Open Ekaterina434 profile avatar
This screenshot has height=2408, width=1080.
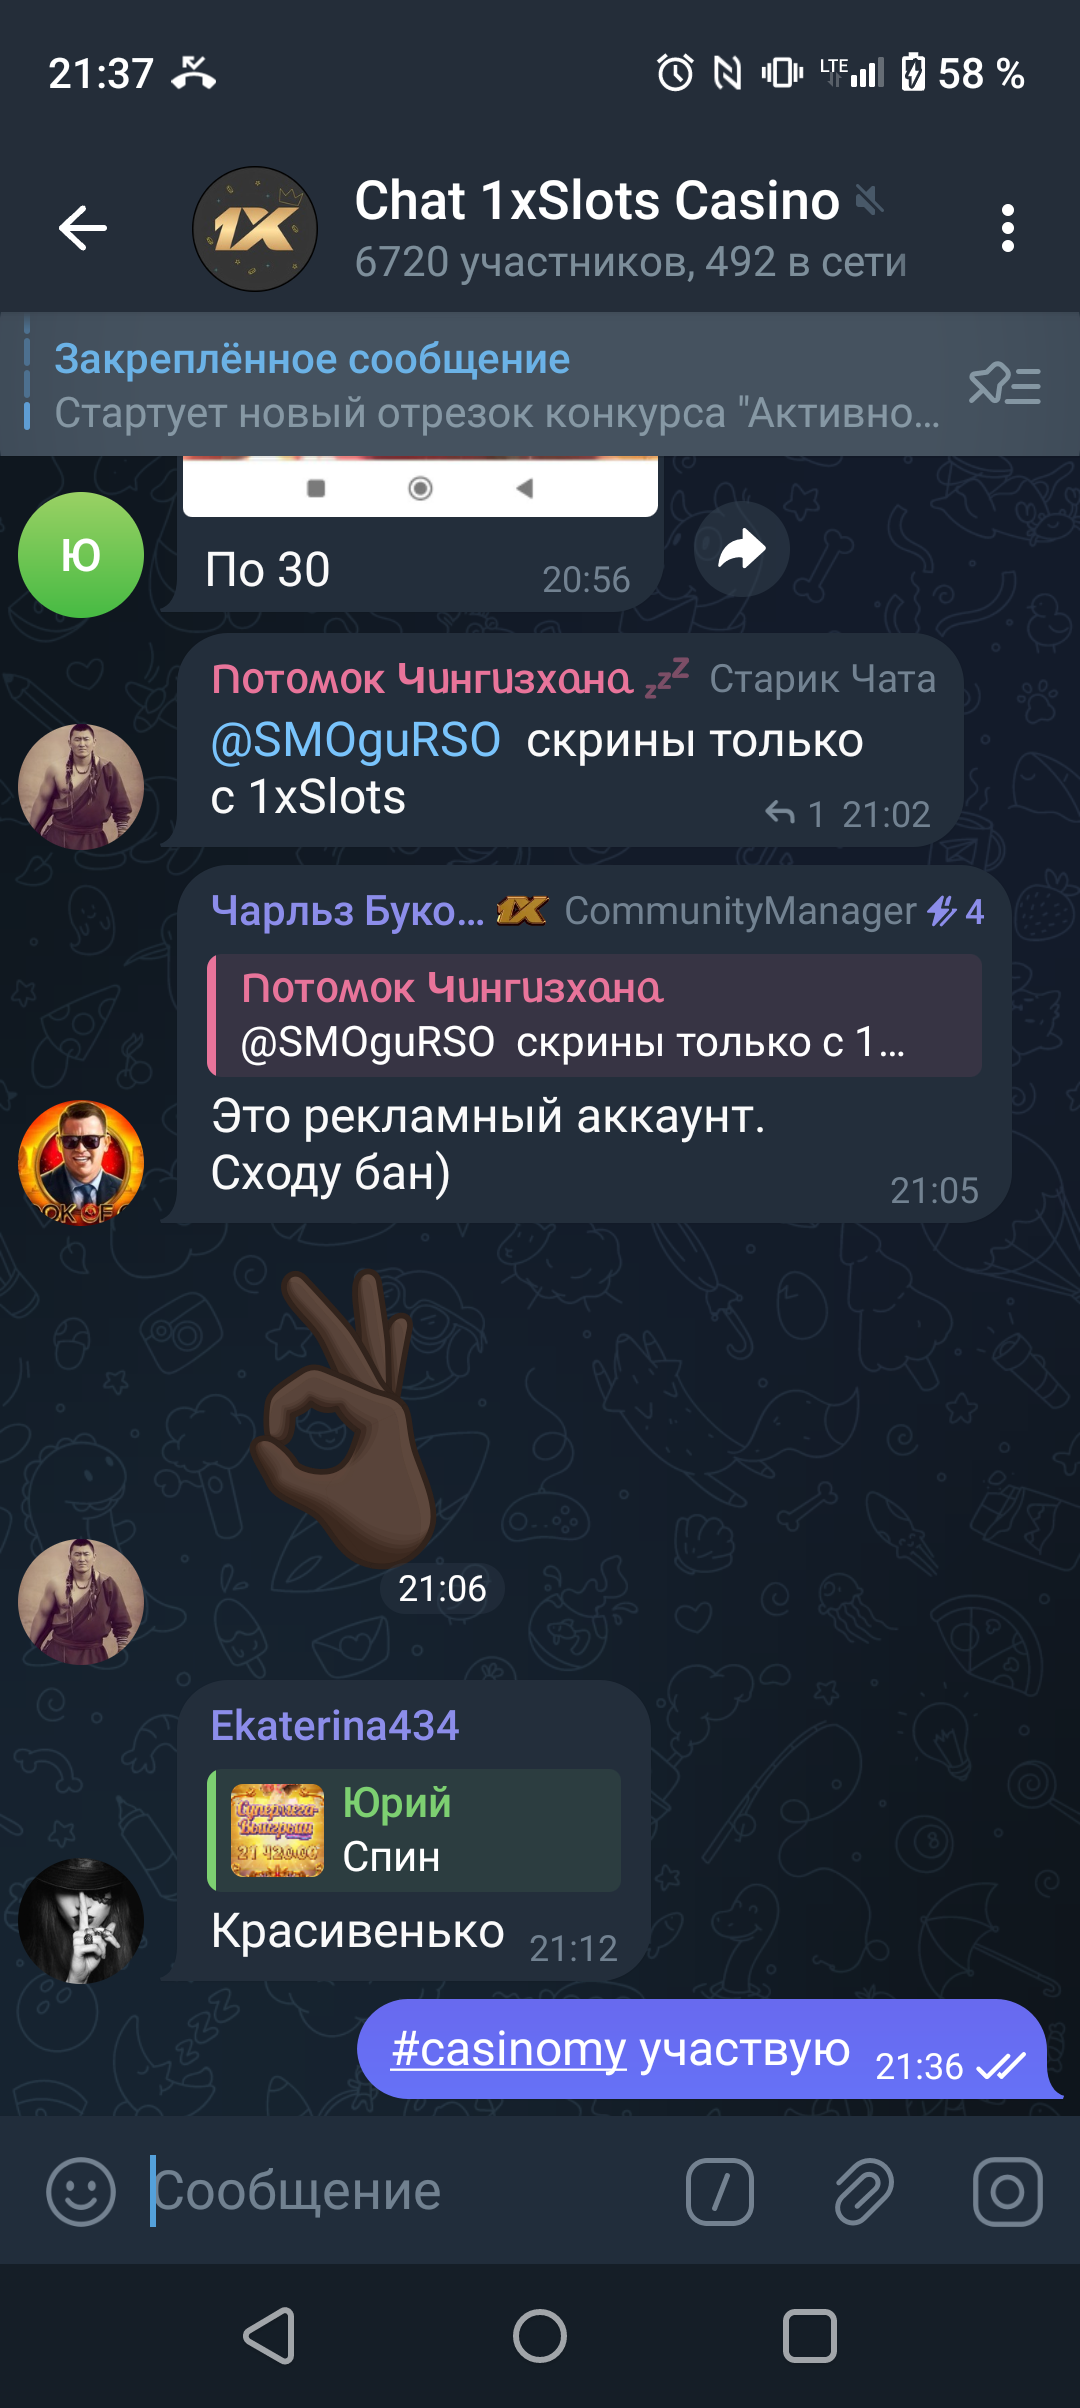[81, 1921]
